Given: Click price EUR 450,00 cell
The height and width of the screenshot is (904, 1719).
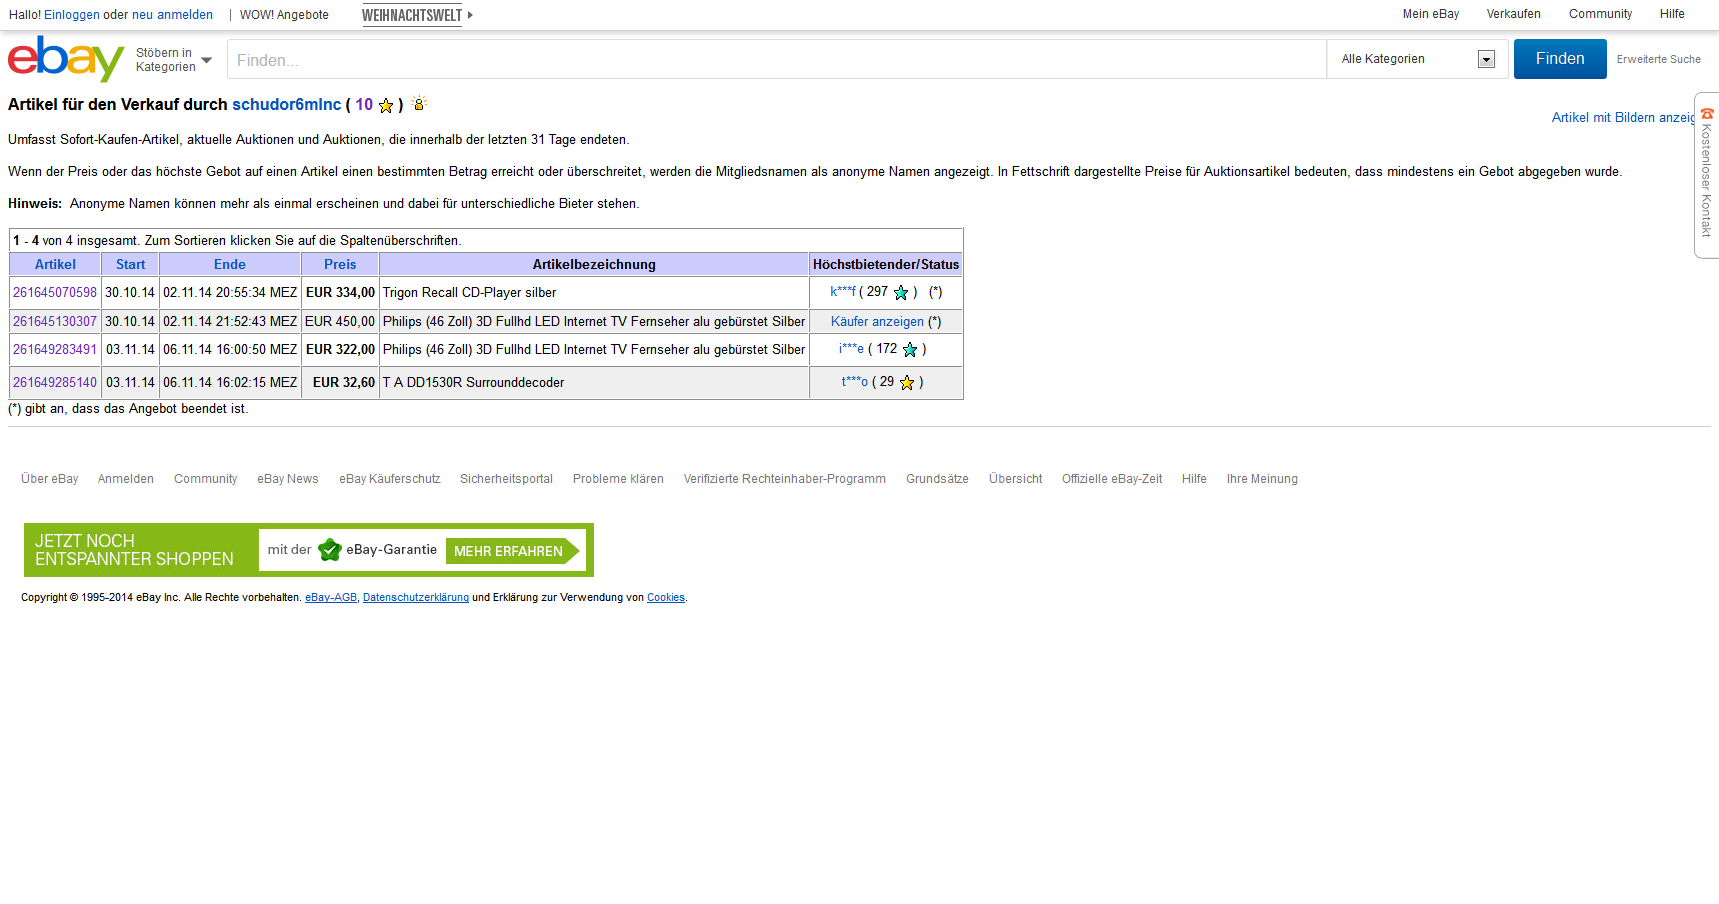Looking at the screenshot, I should (340, 322).
